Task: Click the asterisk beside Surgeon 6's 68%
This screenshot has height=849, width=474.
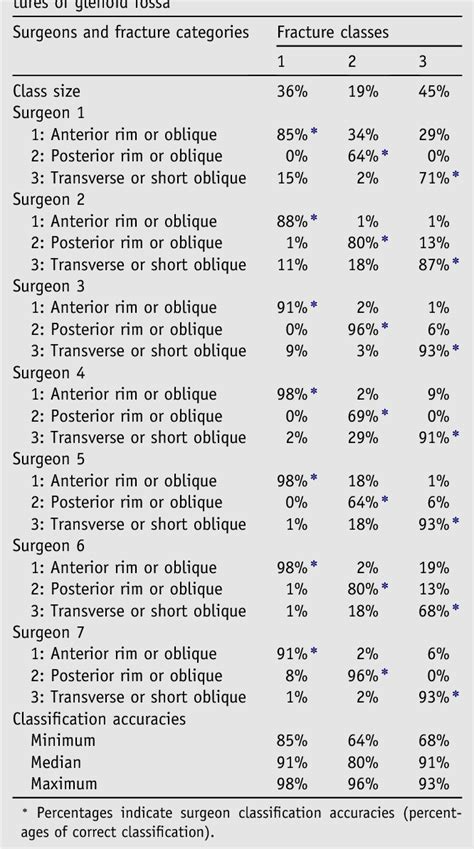Action: pyautogui.click(x=455, y=609)
